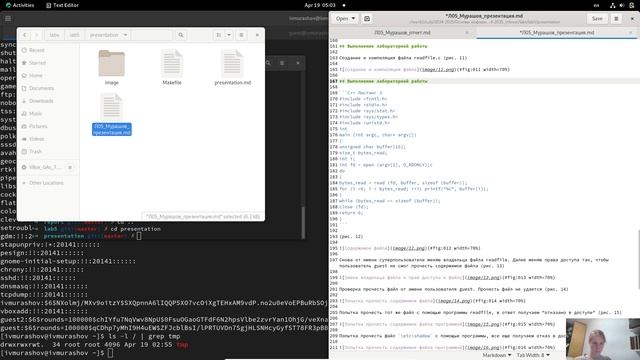Open presentation path dropdown in Files

[x=125, y=35]
